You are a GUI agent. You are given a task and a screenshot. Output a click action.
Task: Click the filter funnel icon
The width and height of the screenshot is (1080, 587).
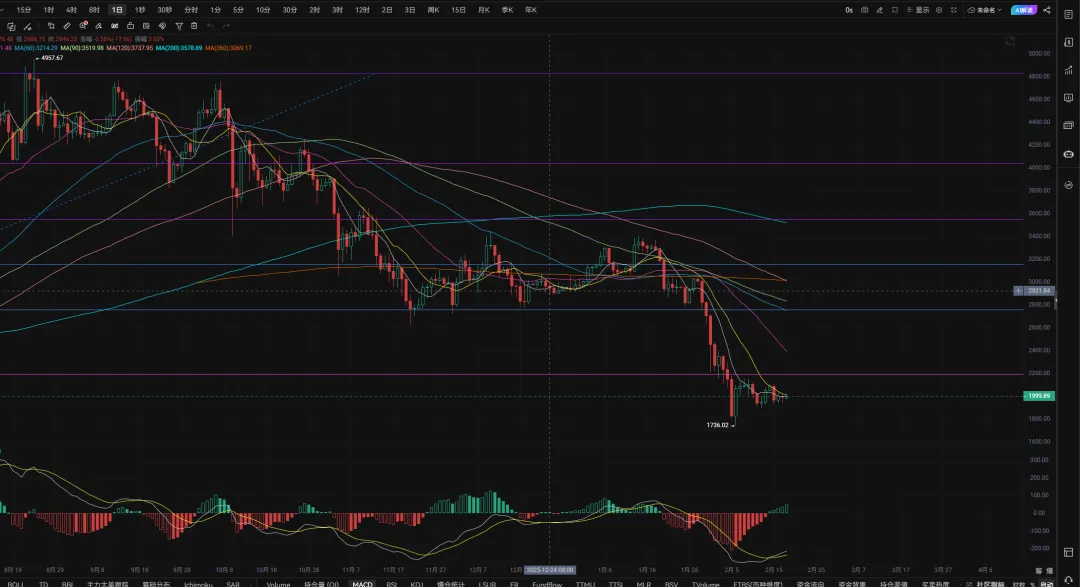click(179, 25)
